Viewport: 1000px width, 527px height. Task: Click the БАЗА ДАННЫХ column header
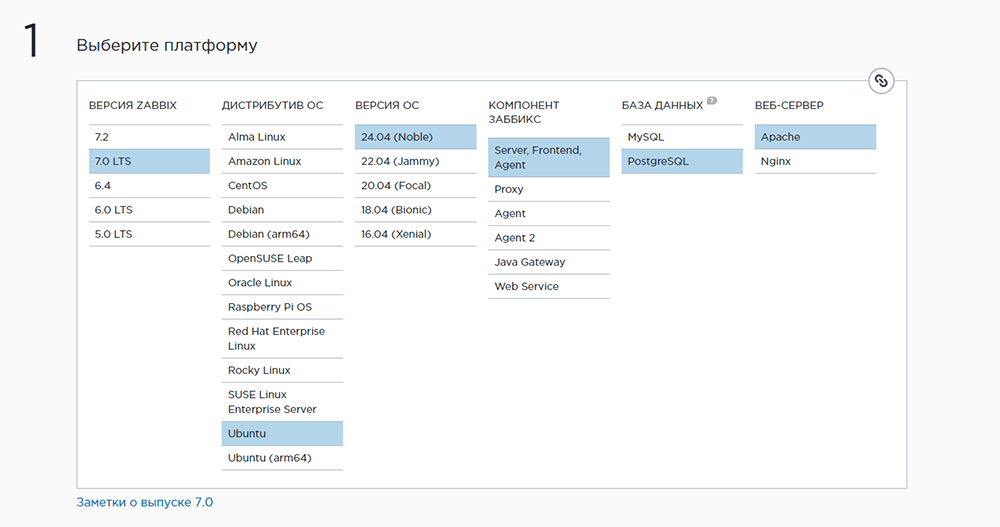(x=662, y=105)
